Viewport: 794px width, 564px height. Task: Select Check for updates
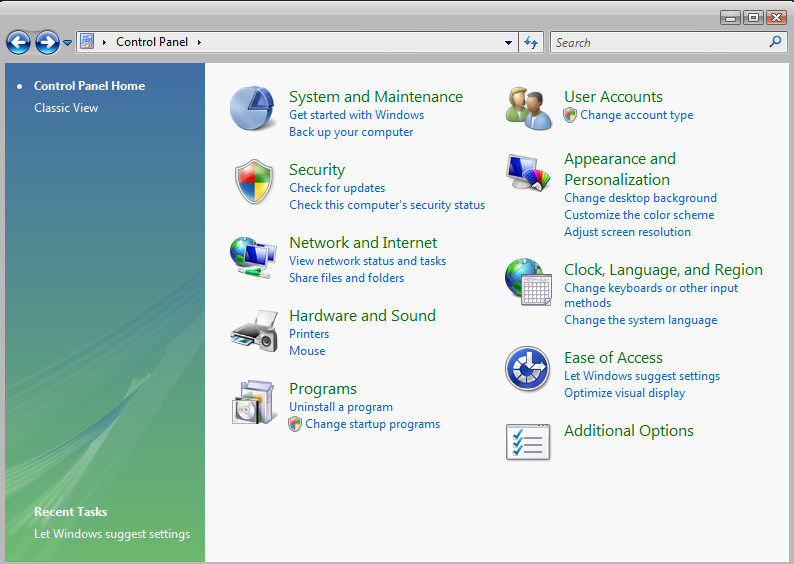[x=337, y=188]
